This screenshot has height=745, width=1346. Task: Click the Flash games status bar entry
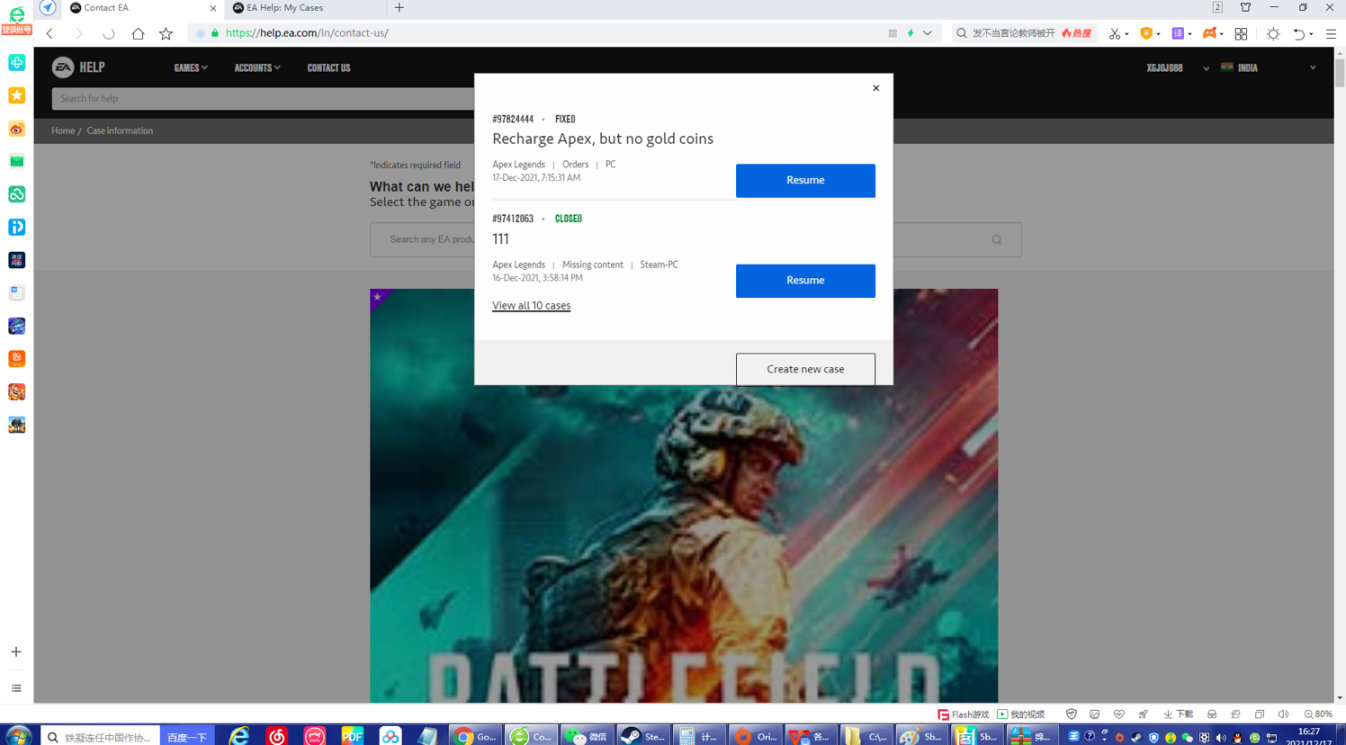964,714
